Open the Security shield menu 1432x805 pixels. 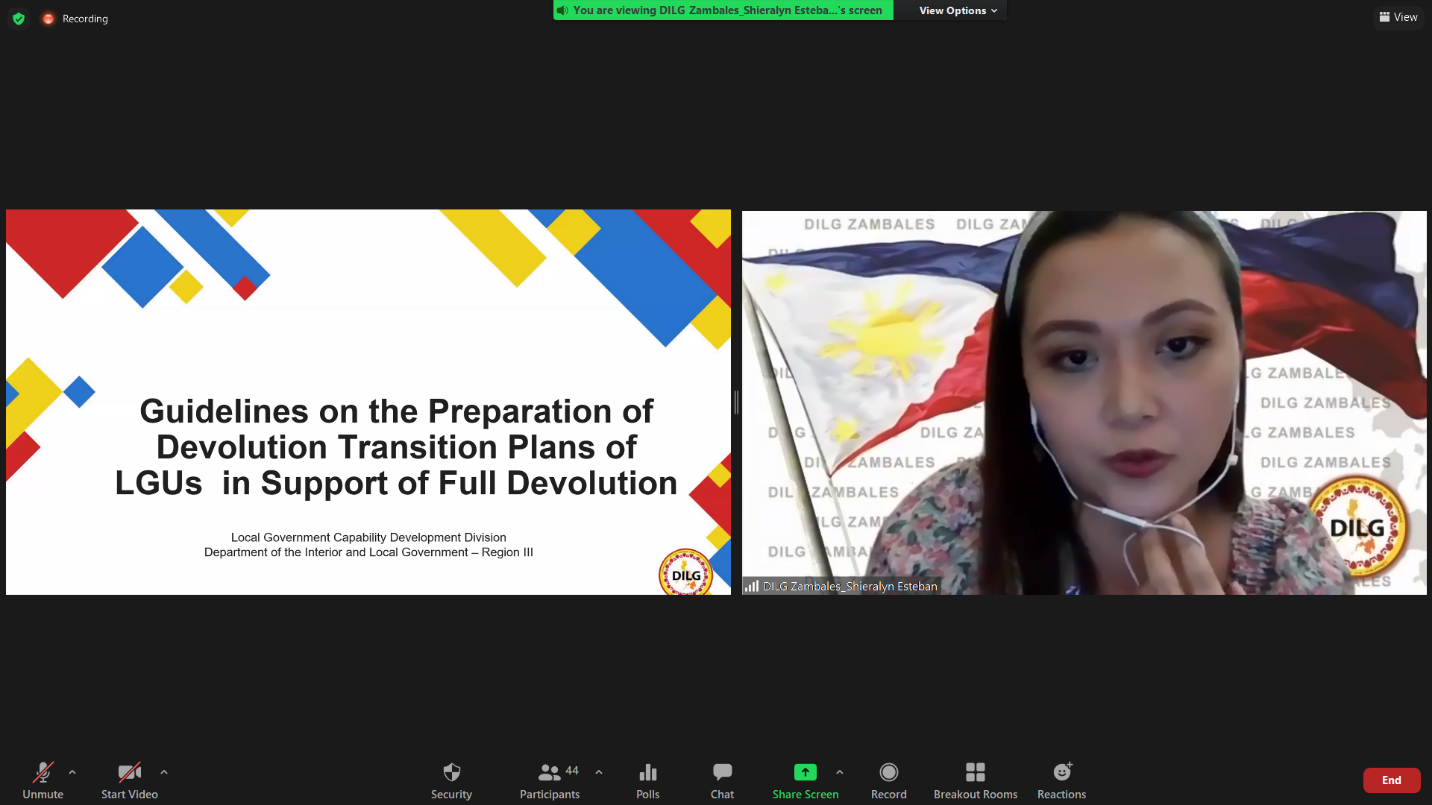pos(451,780)
